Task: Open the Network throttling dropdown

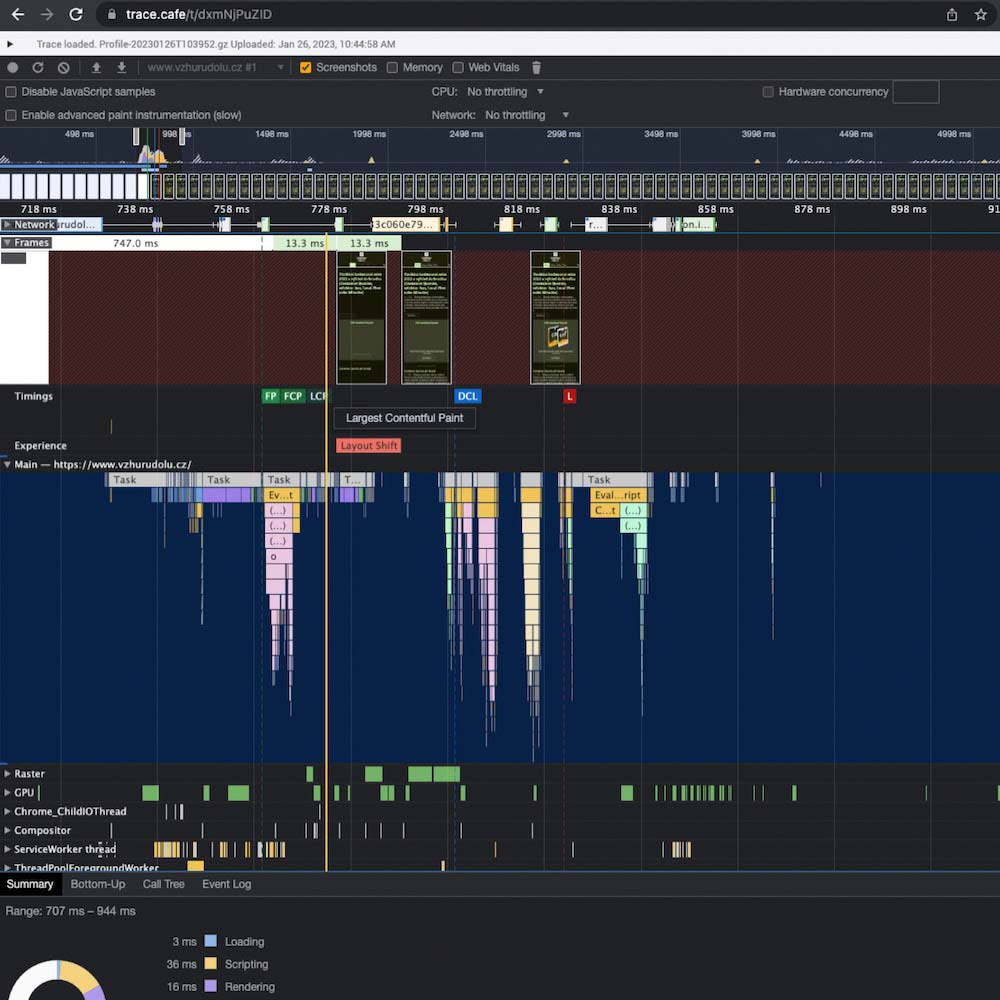Action: [x=526, y=115]
